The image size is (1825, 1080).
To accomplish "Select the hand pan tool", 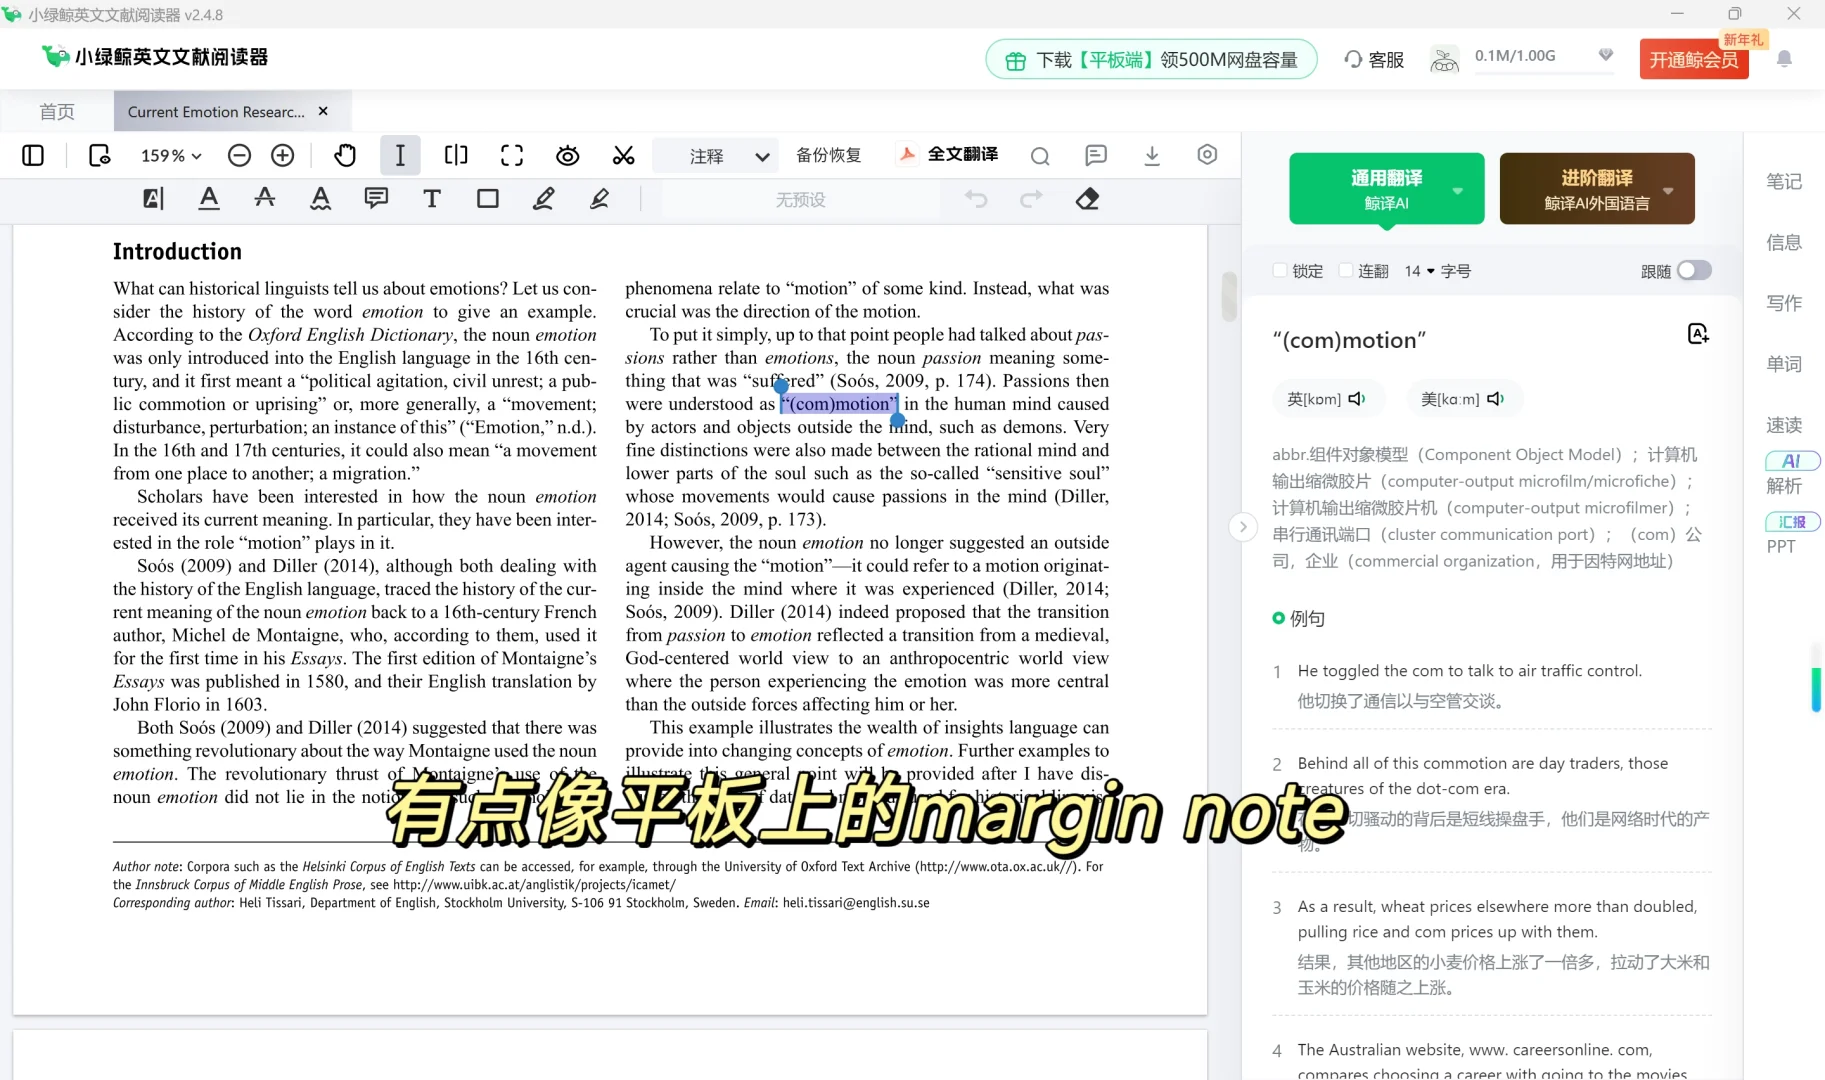I will (345, 155).
